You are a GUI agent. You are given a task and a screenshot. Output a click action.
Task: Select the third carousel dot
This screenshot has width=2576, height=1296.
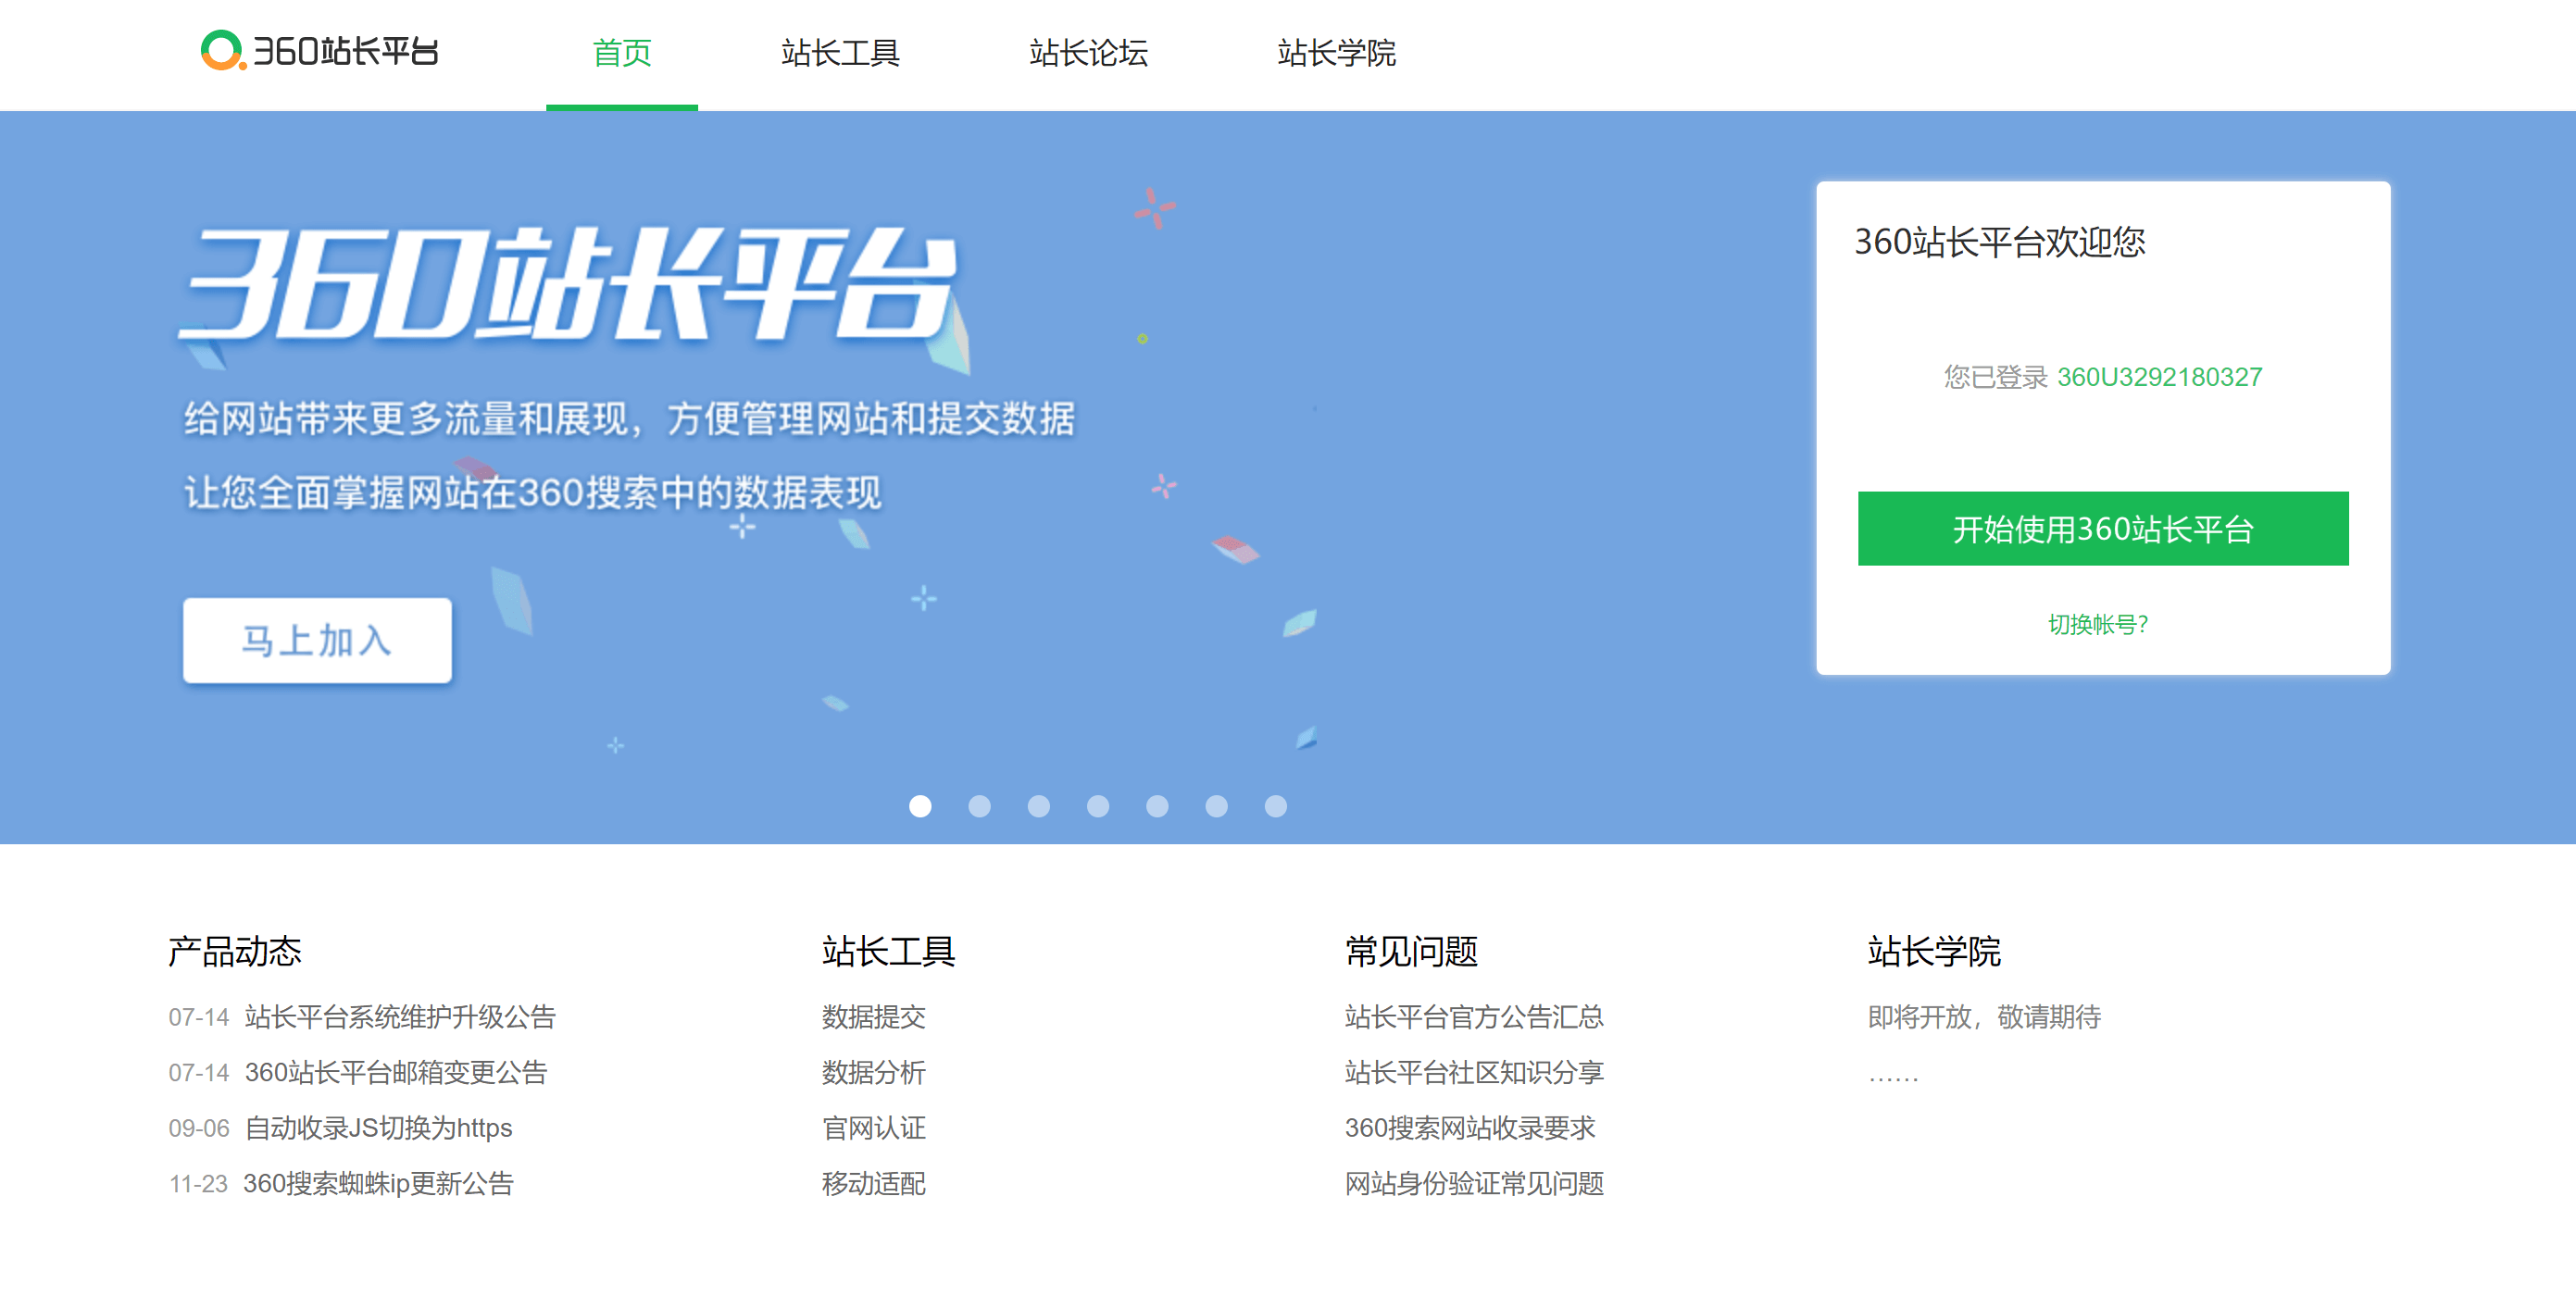(1039, 806)
